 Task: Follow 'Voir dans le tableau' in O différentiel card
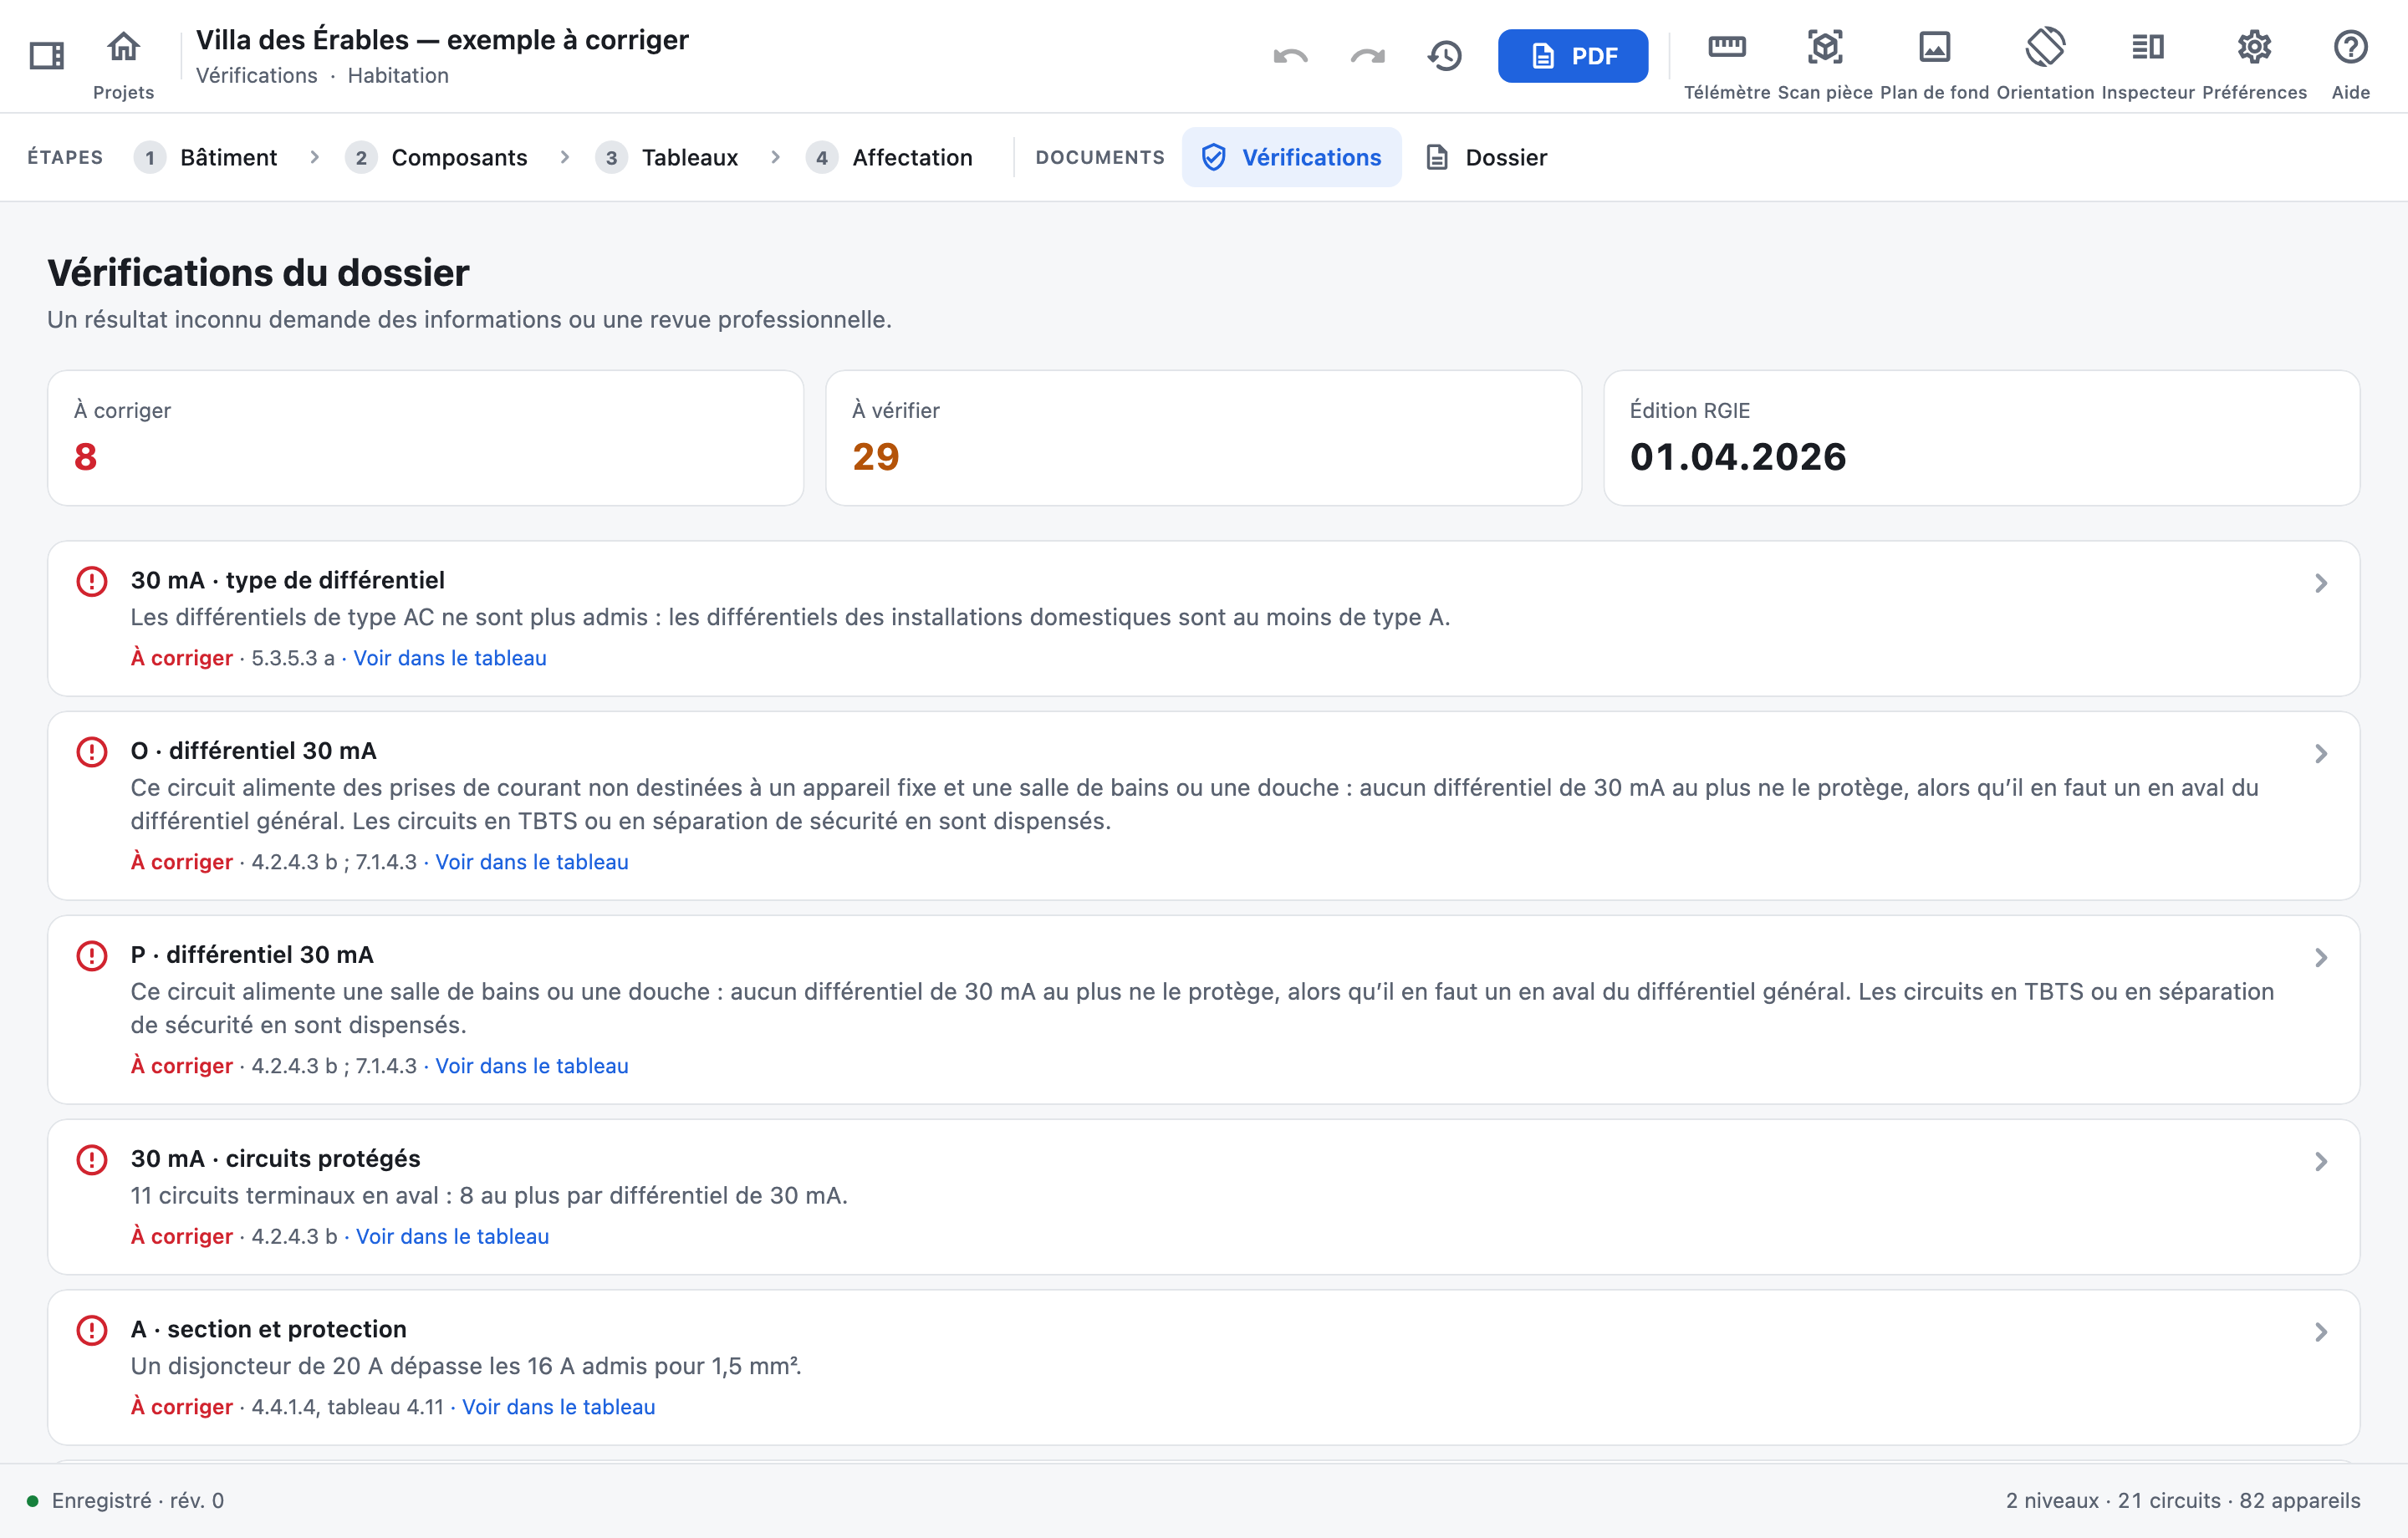click(x=532, y=862)
